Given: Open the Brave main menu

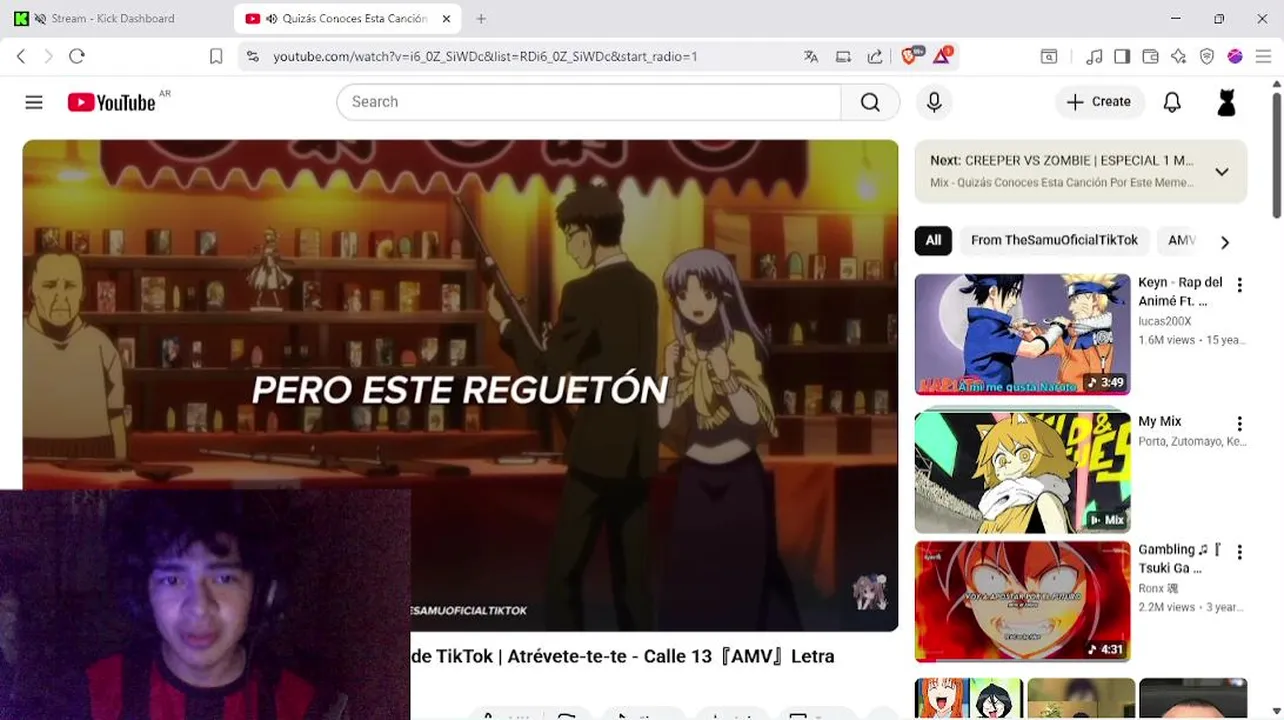Looking at the screenshot, I should 1263,57.
